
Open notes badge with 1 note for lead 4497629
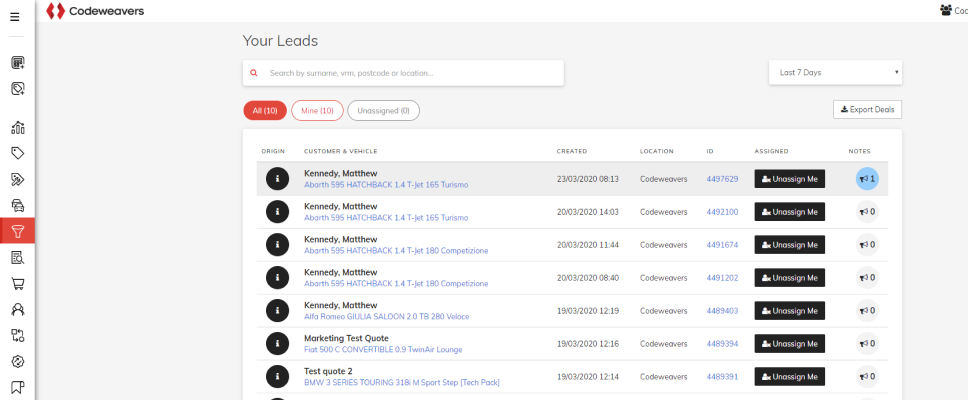(867, 179)
